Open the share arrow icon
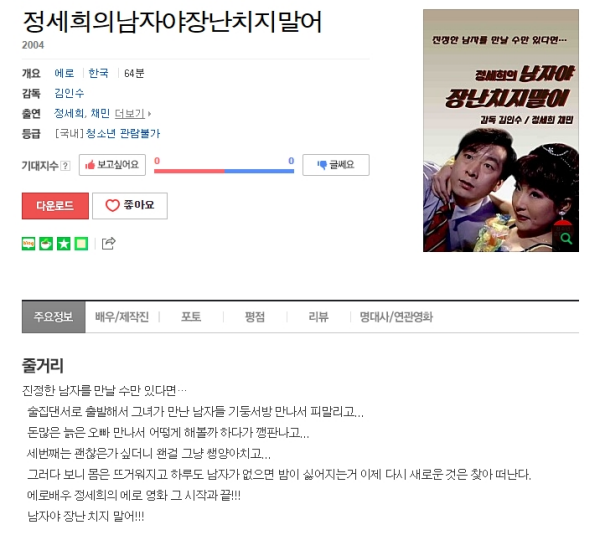 pos(108,243)
